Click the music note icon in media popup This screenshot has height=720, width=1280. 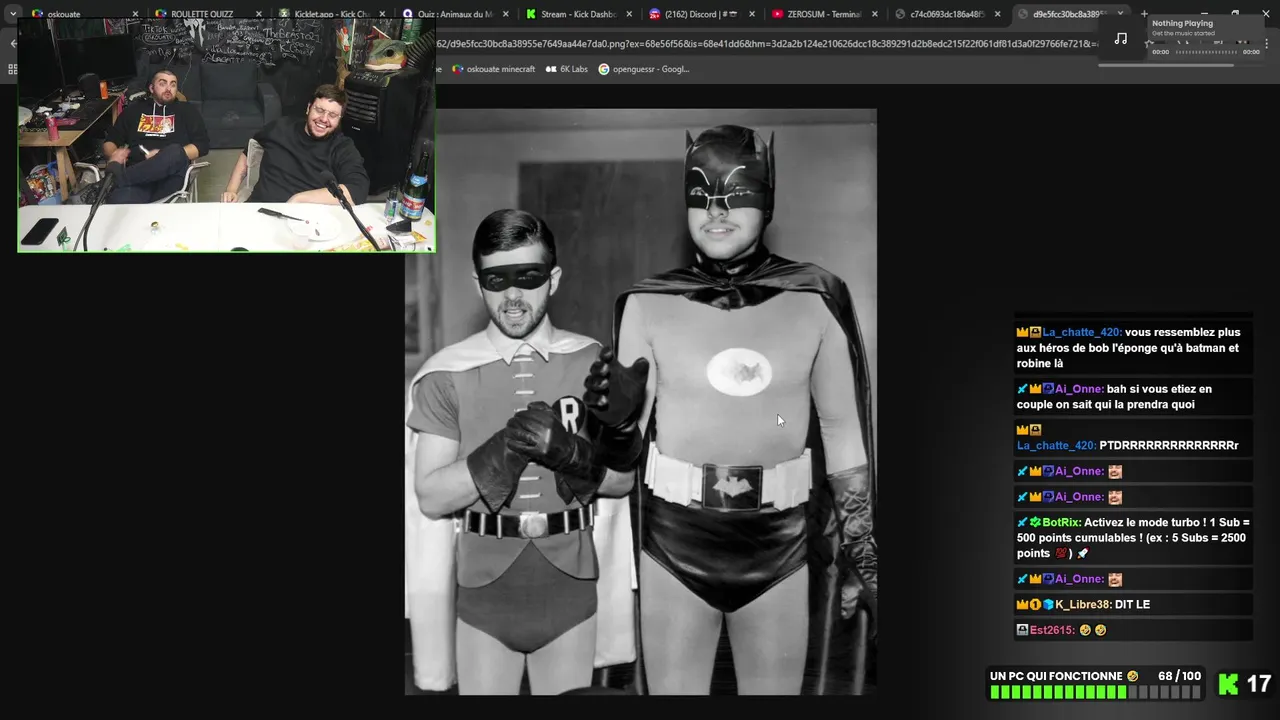1121,38
